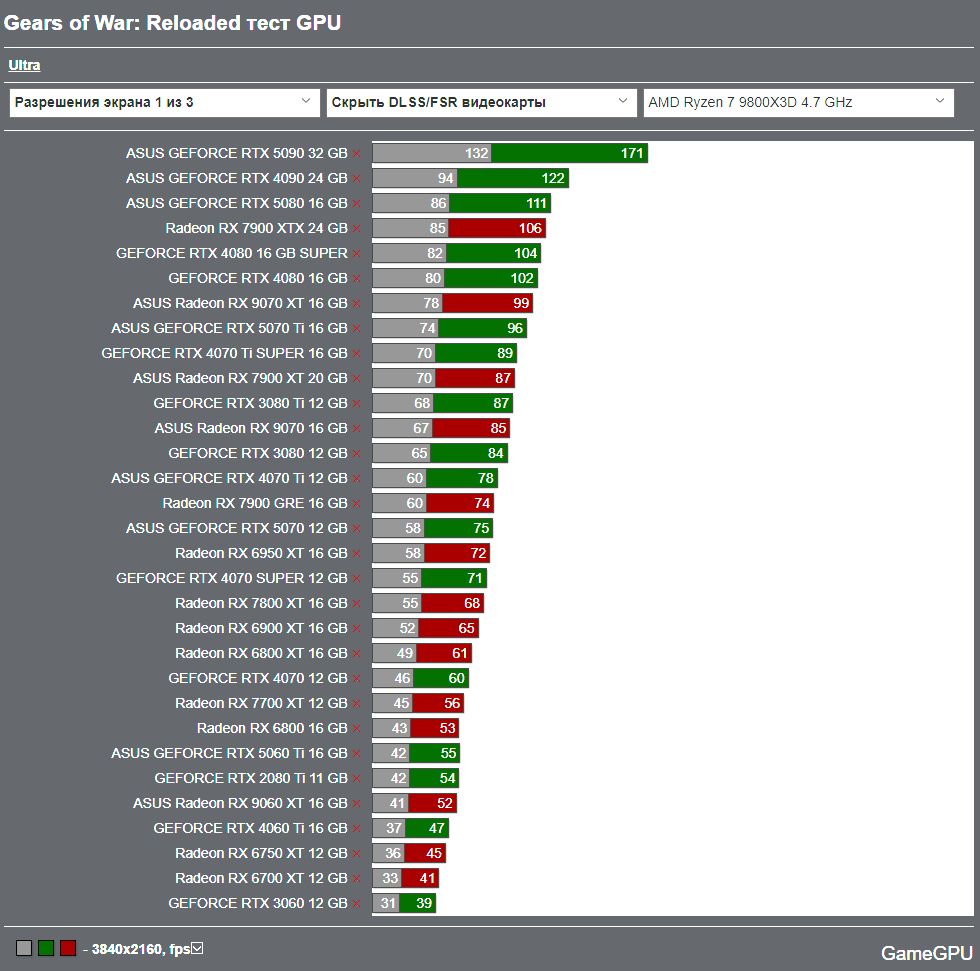Click the GEFORCE RTX 3060 12 GB label

(258, 903)
